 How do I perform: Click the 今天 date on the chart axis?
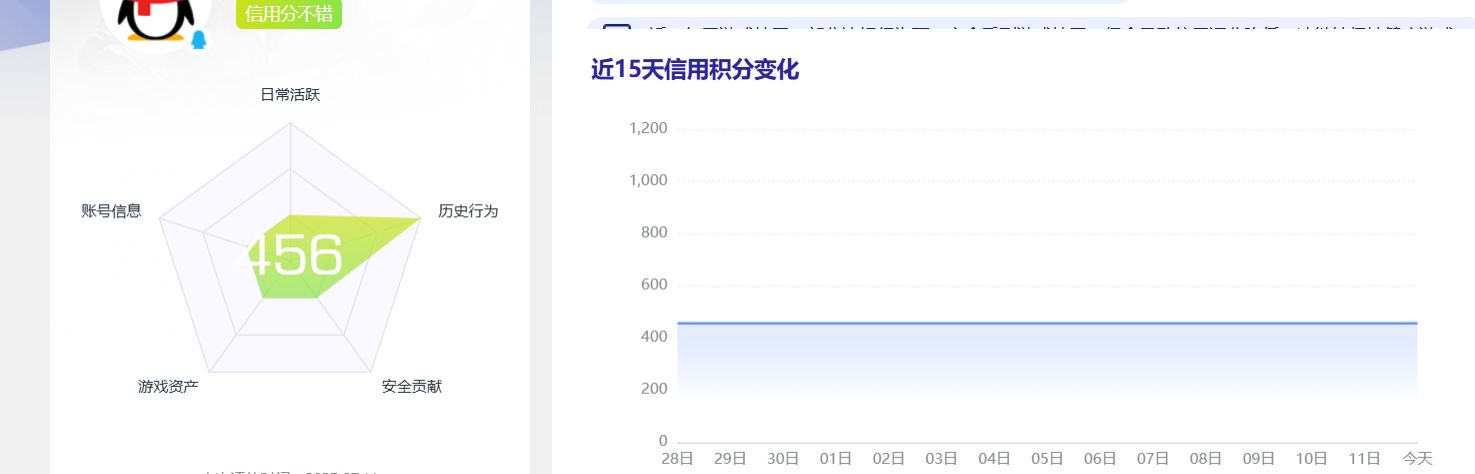click(x=1417, y=458)
